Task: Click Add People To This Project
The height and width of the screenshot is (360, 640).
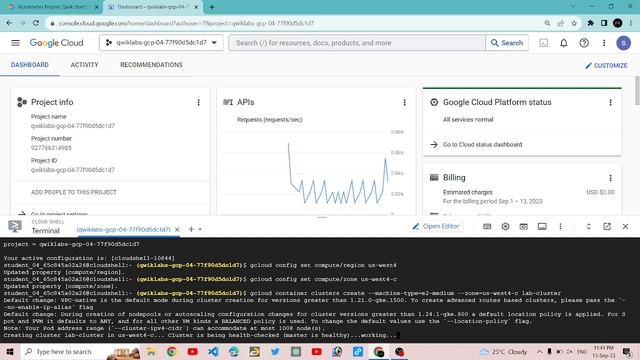Action: [74, 192]
